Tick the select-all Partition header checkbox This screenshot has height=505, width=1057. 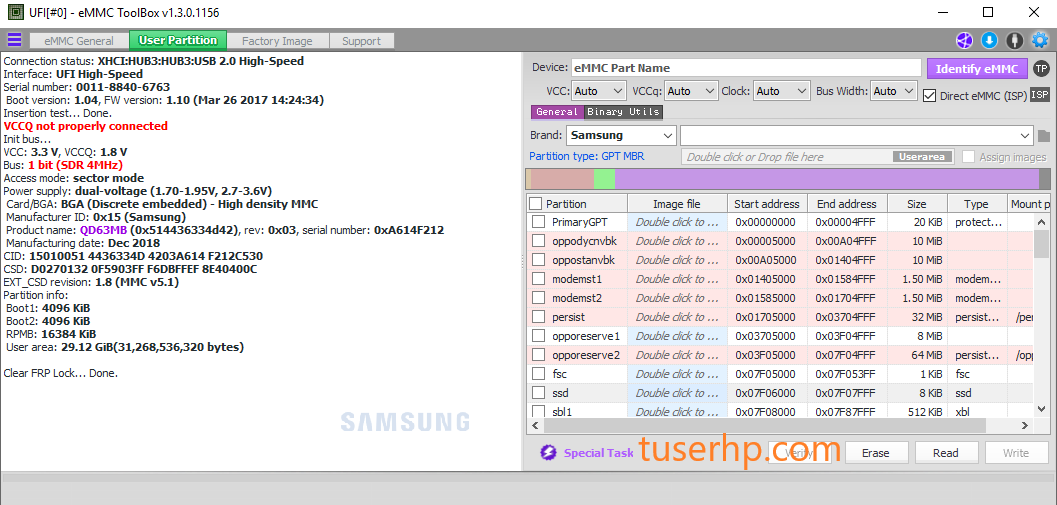click(x=535, y=204)
